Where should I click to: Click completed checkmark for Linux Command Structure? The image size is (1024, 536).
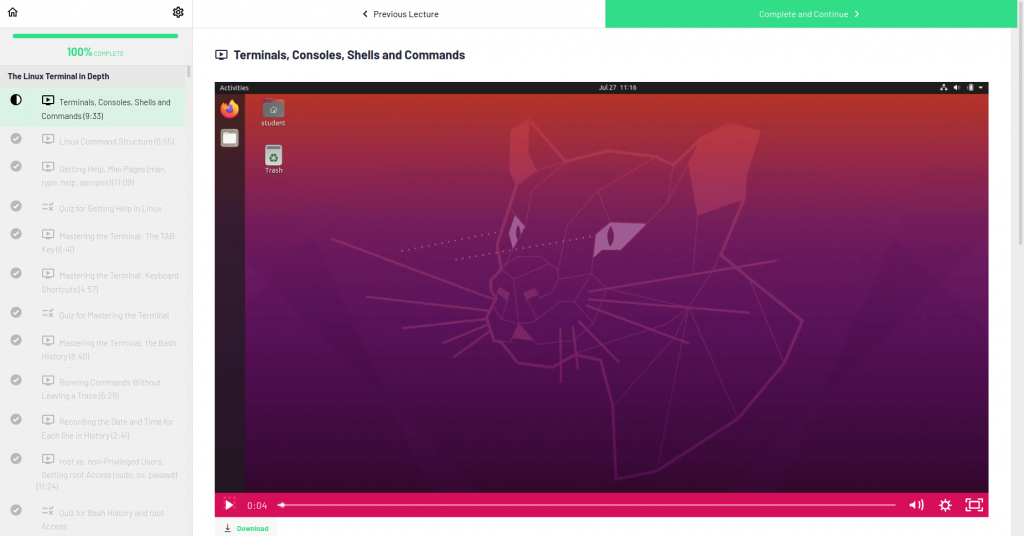pyautogui.click(x=16, y=138)
